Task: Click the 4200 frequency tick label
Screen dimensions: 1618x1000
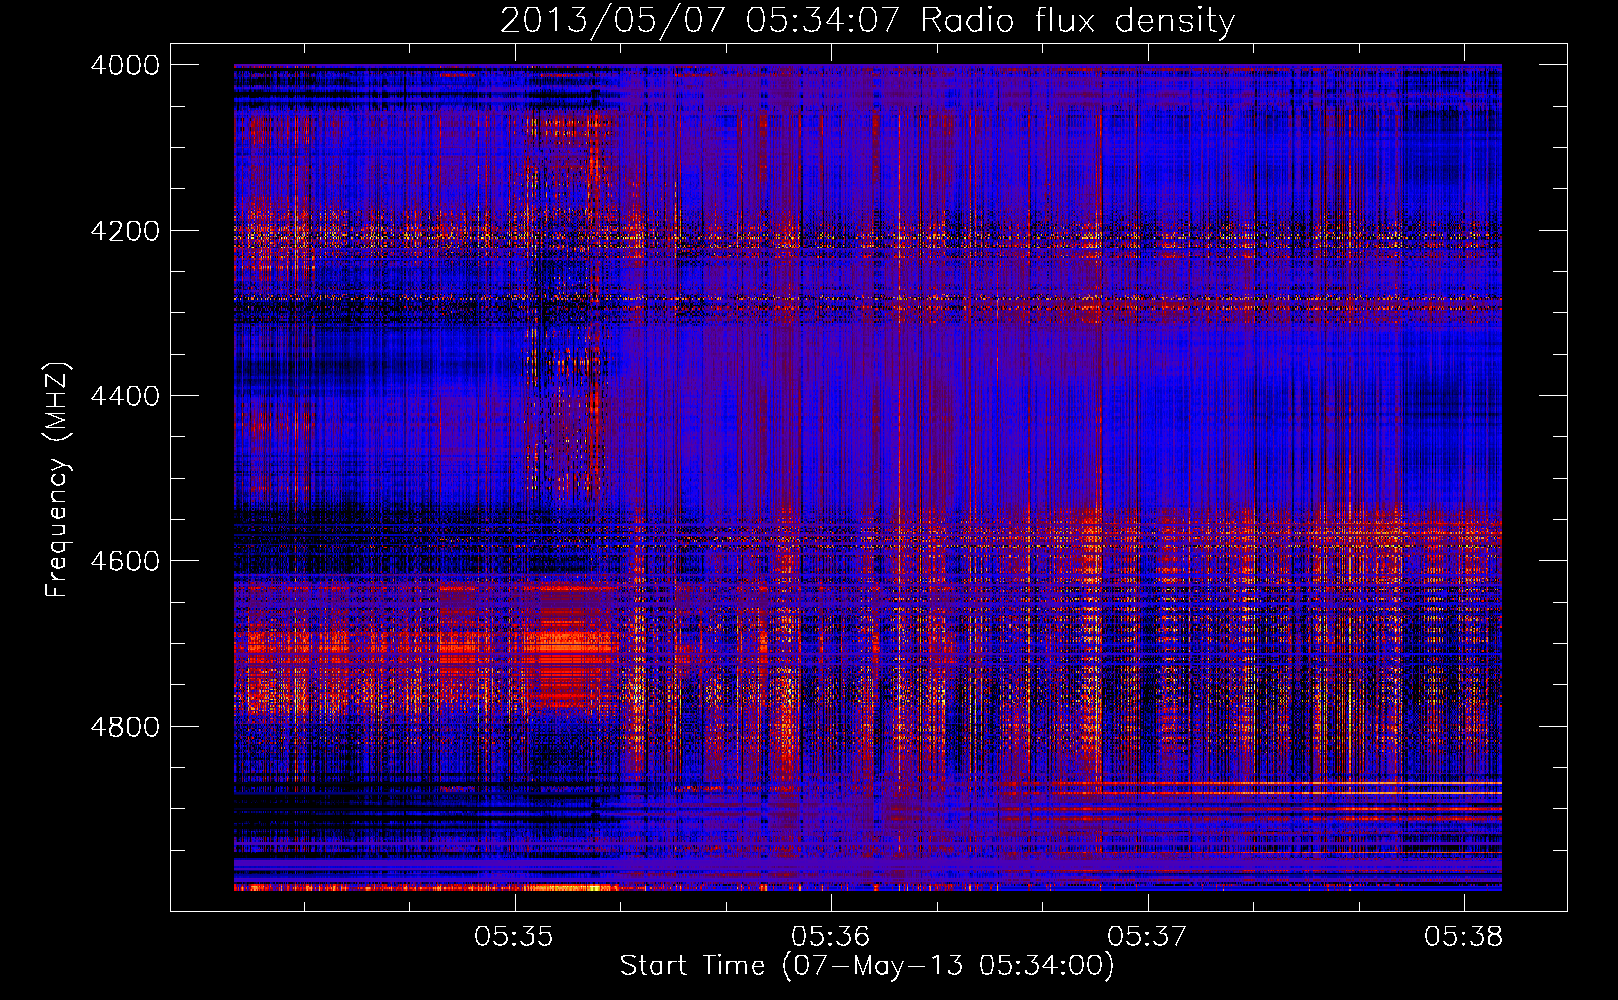Action: tap(125, 231)
